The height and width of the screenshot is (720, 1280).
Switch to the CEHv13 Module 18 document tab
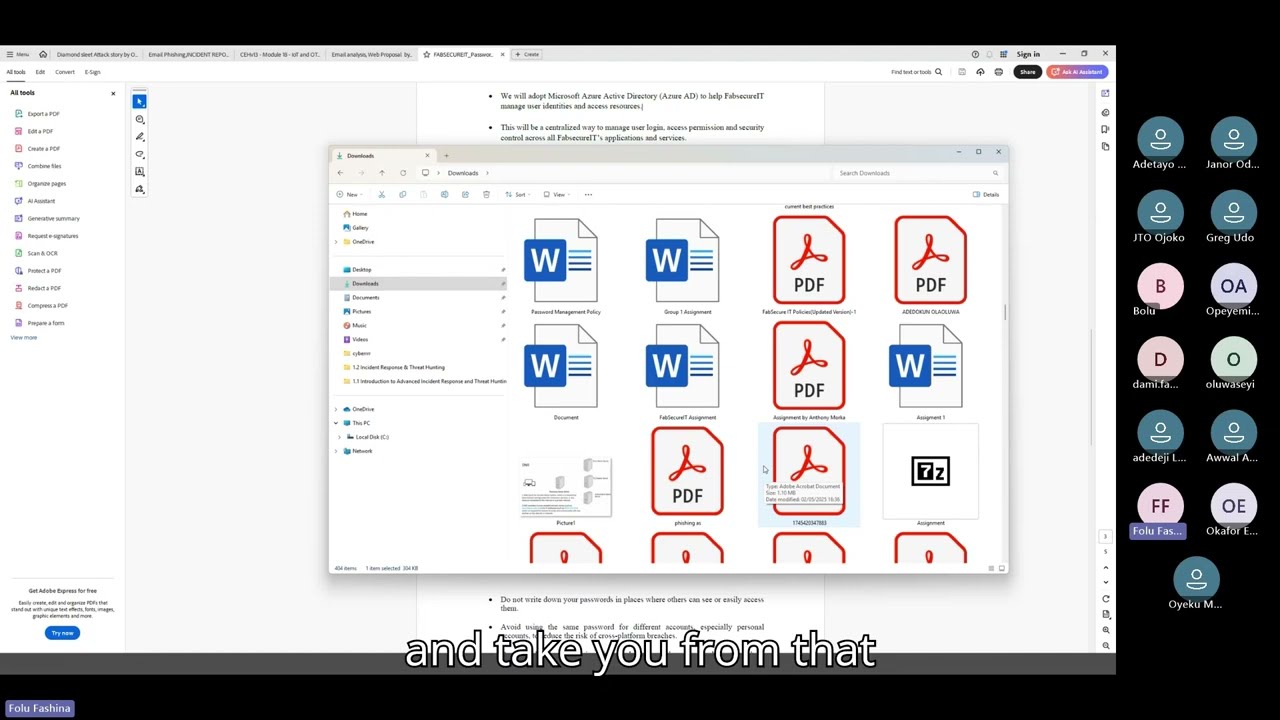pyautogui.click(x=280, y=54)
